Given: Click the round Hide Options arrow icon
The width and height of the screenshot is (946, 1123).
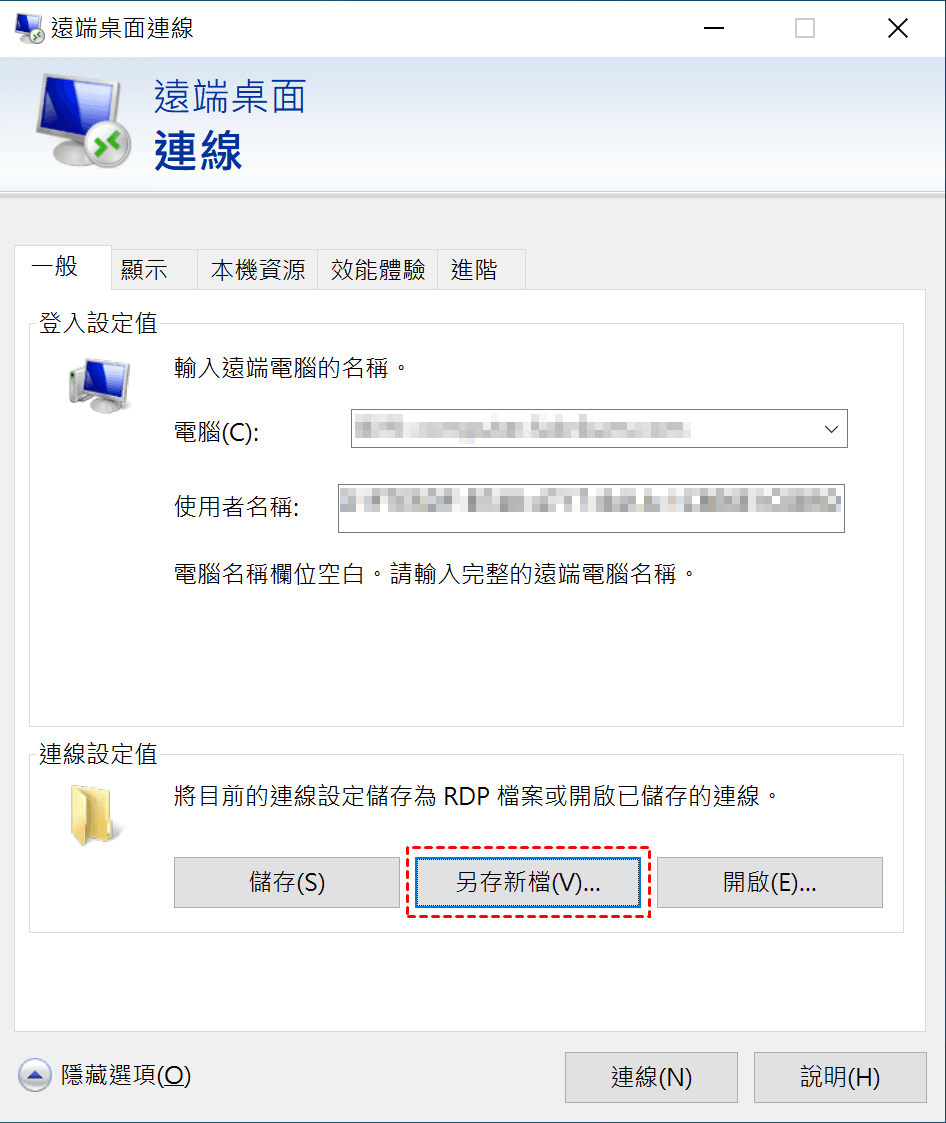Looking at the screenshot, I should point(34,1075).
